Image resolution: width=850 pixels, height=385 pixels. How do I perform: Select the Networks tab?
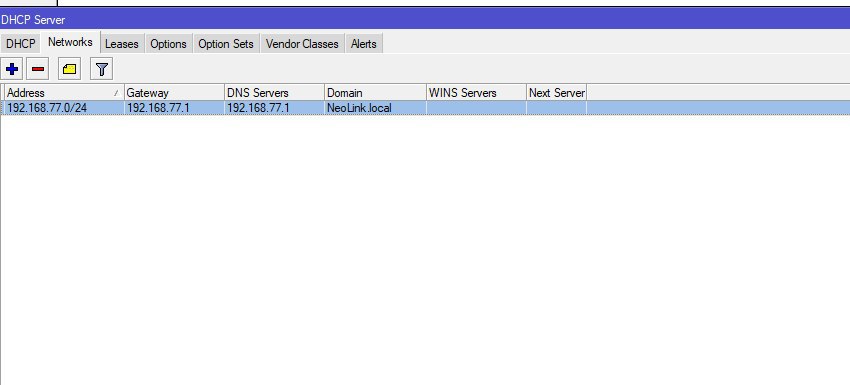click(70, 42)
